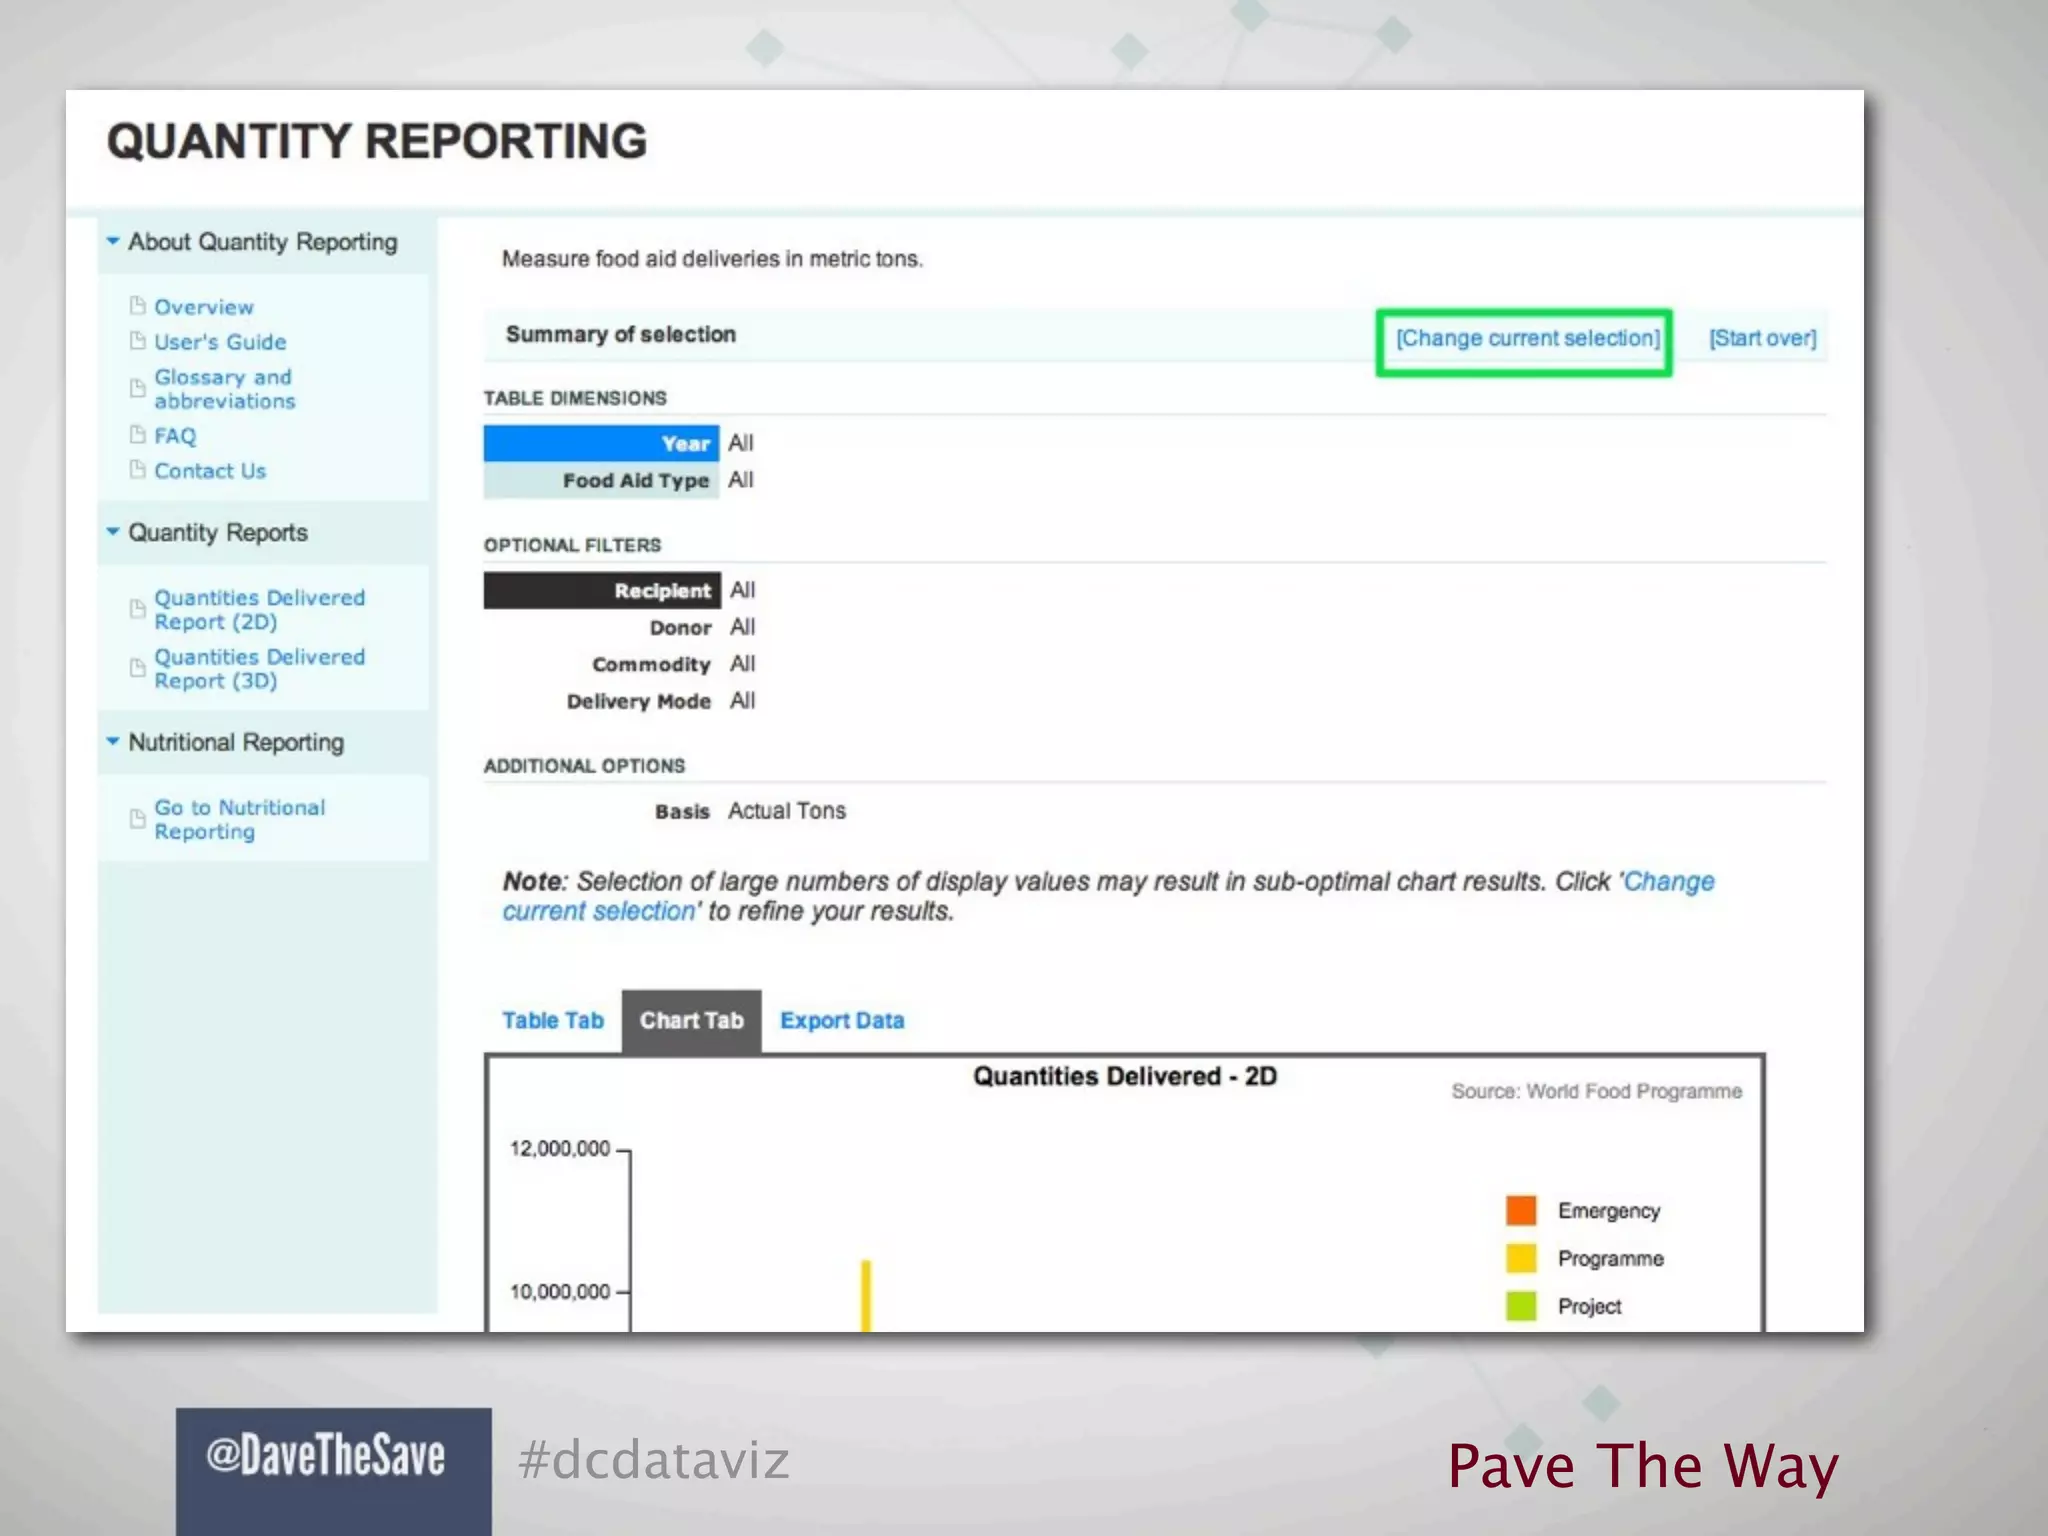This screenshot has width=2048, height=1536.
Task: Select the Chart Tab
Action: (691, 1021)
